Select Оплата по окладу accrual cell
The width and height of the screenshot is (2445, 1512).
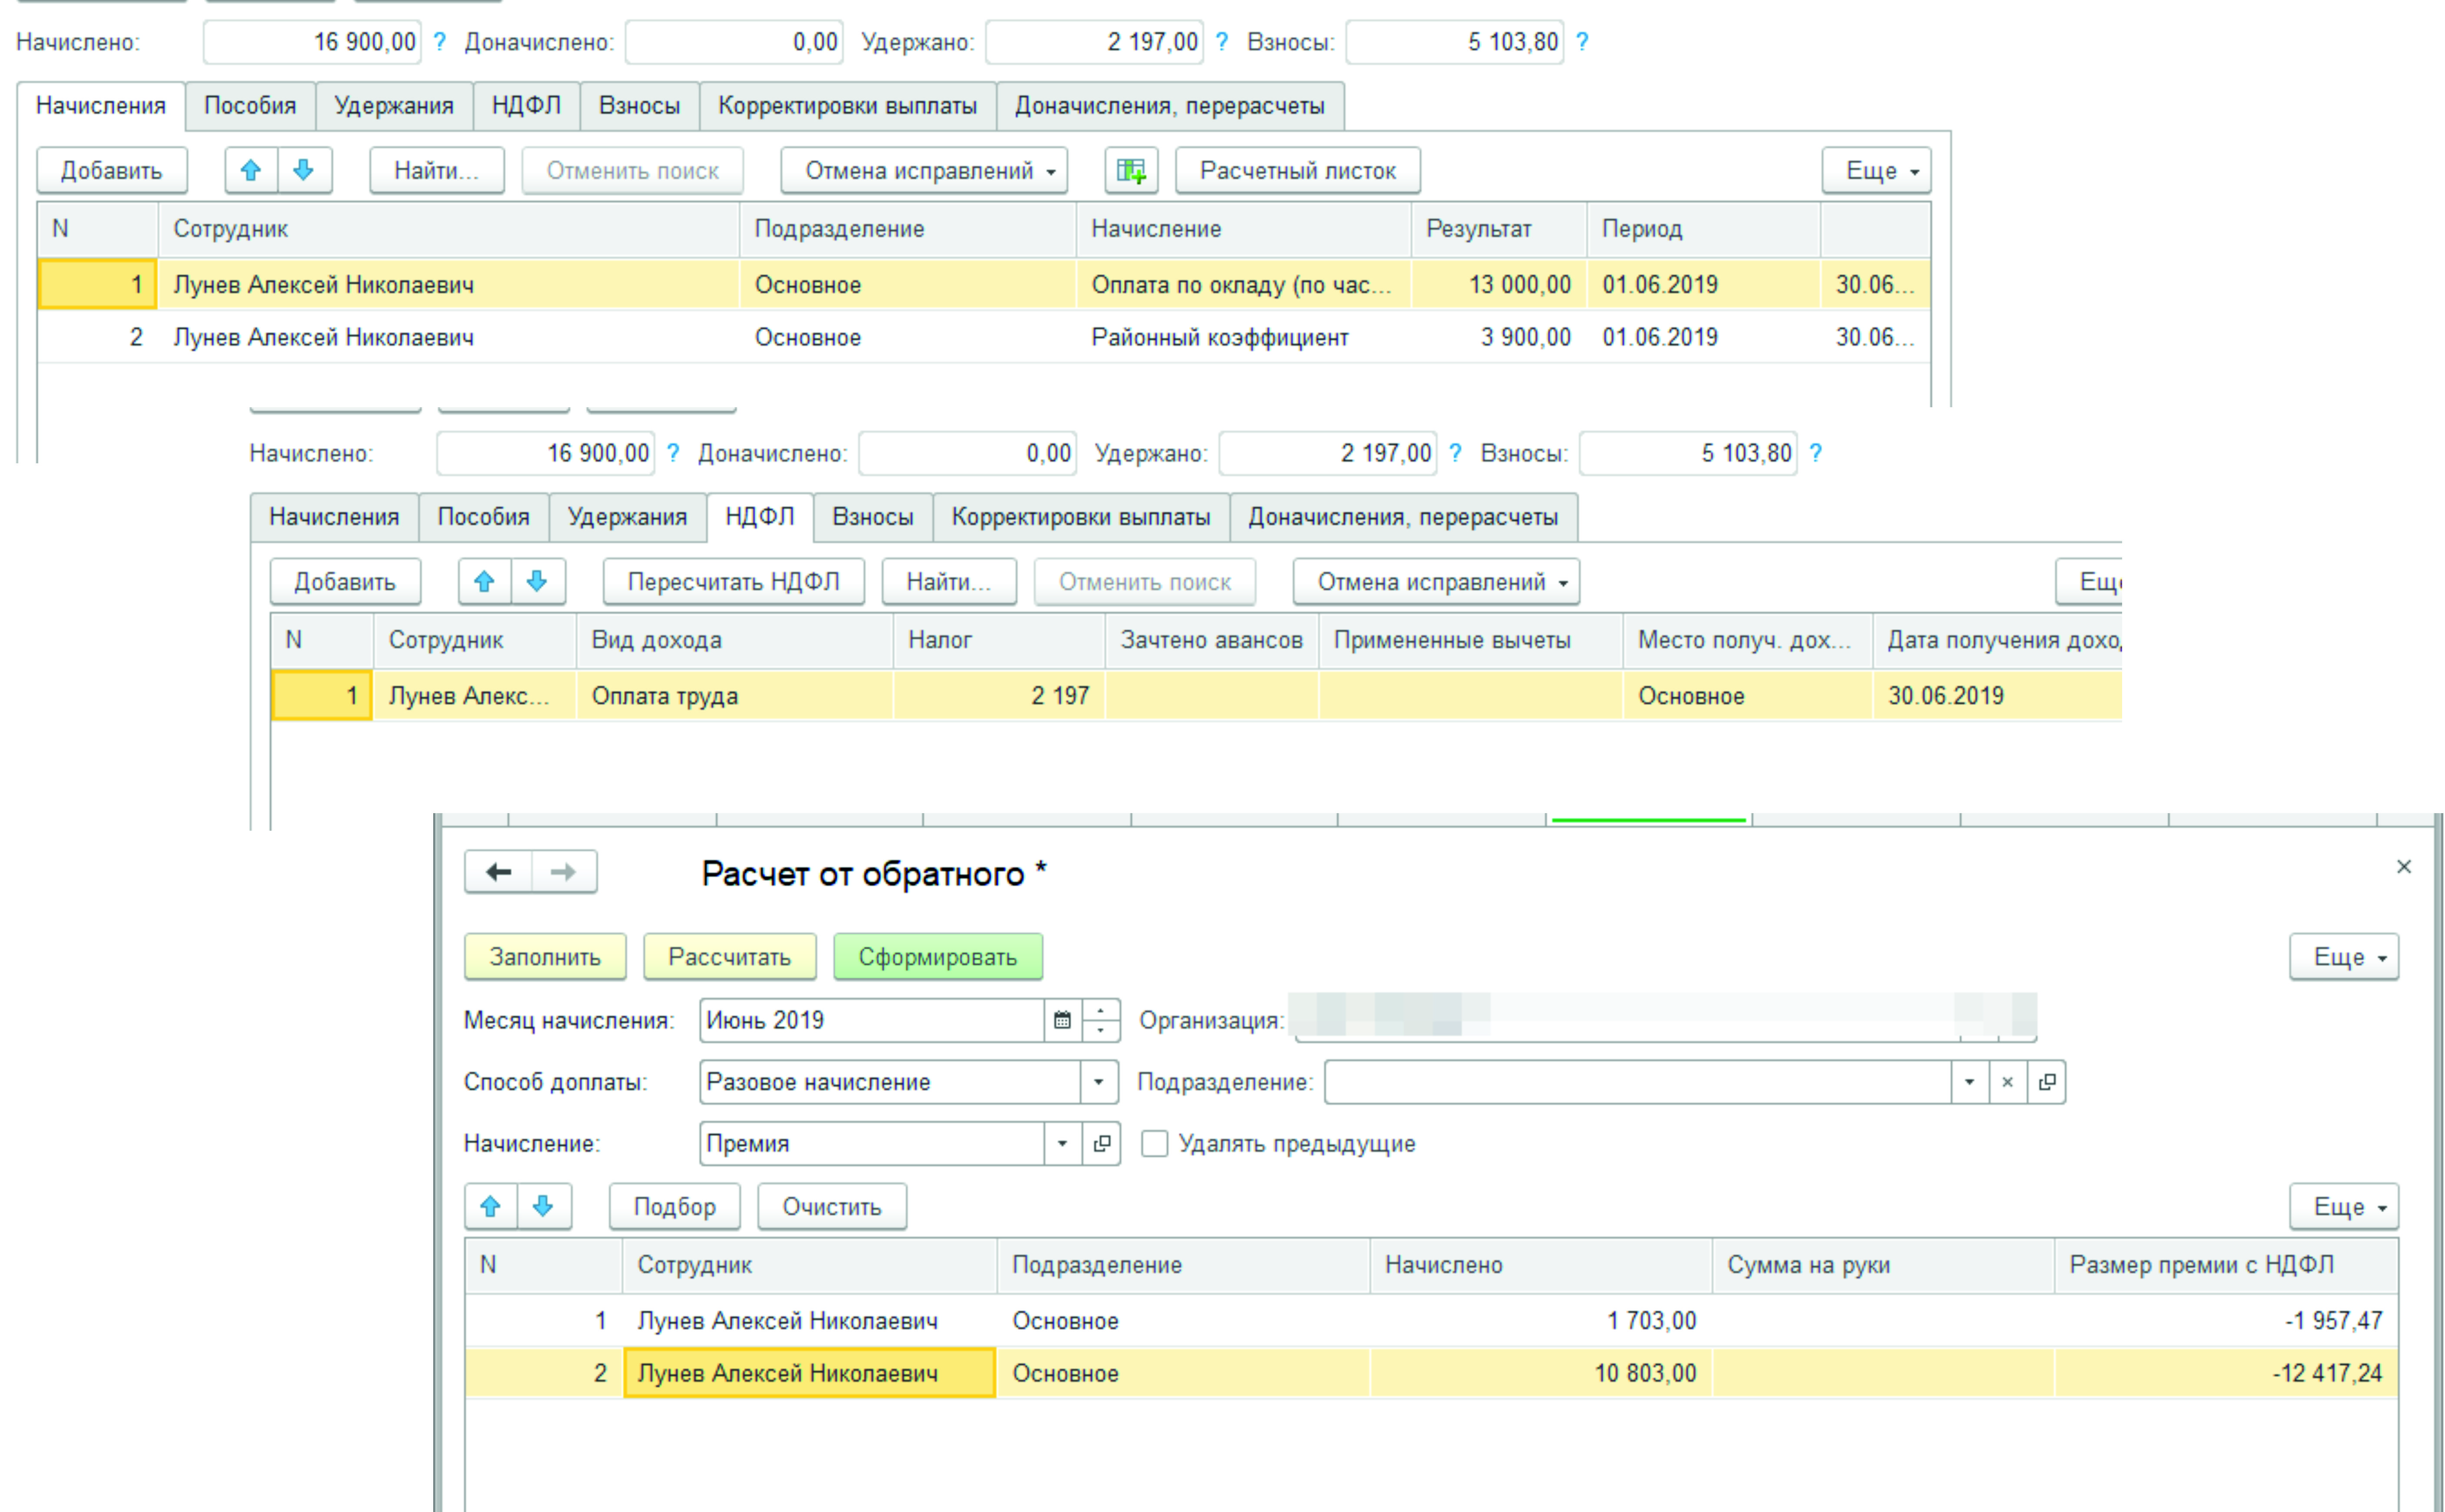1243,285
